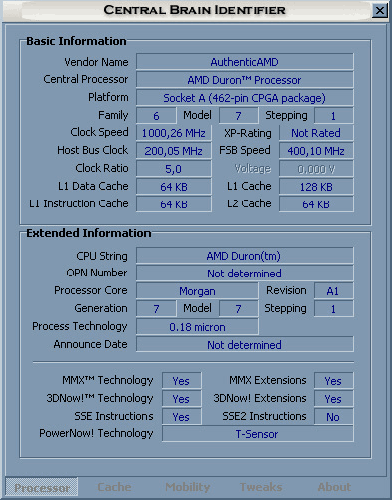The width and height of the screenshot is (392, 500).
Task: Click the 3DNow!™ Technology Yes value
Action: click(x=182, y=399)
